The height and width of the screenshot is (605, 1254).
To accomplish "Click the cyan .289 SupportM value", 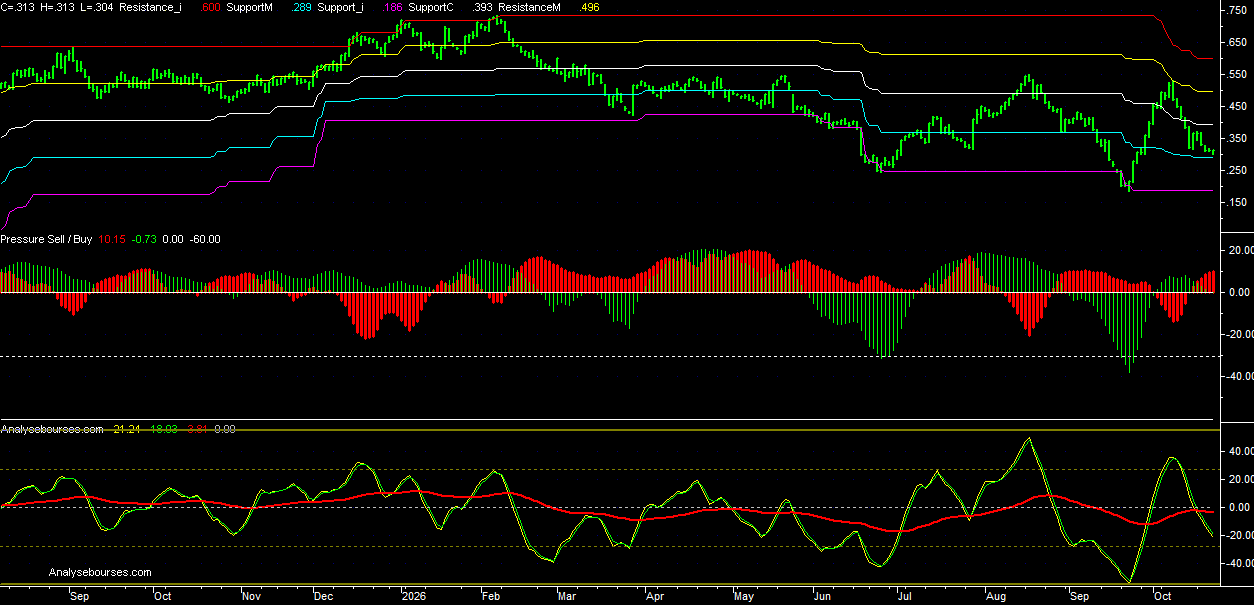I will (302, 7).
